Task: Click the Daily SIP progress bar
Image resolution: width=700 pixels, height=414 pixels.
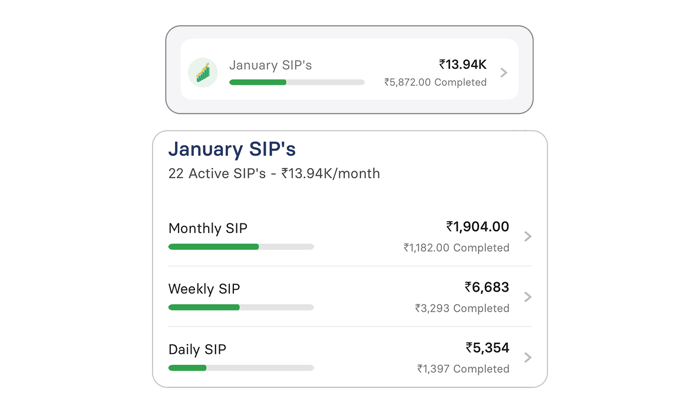Action: [240, 368]
